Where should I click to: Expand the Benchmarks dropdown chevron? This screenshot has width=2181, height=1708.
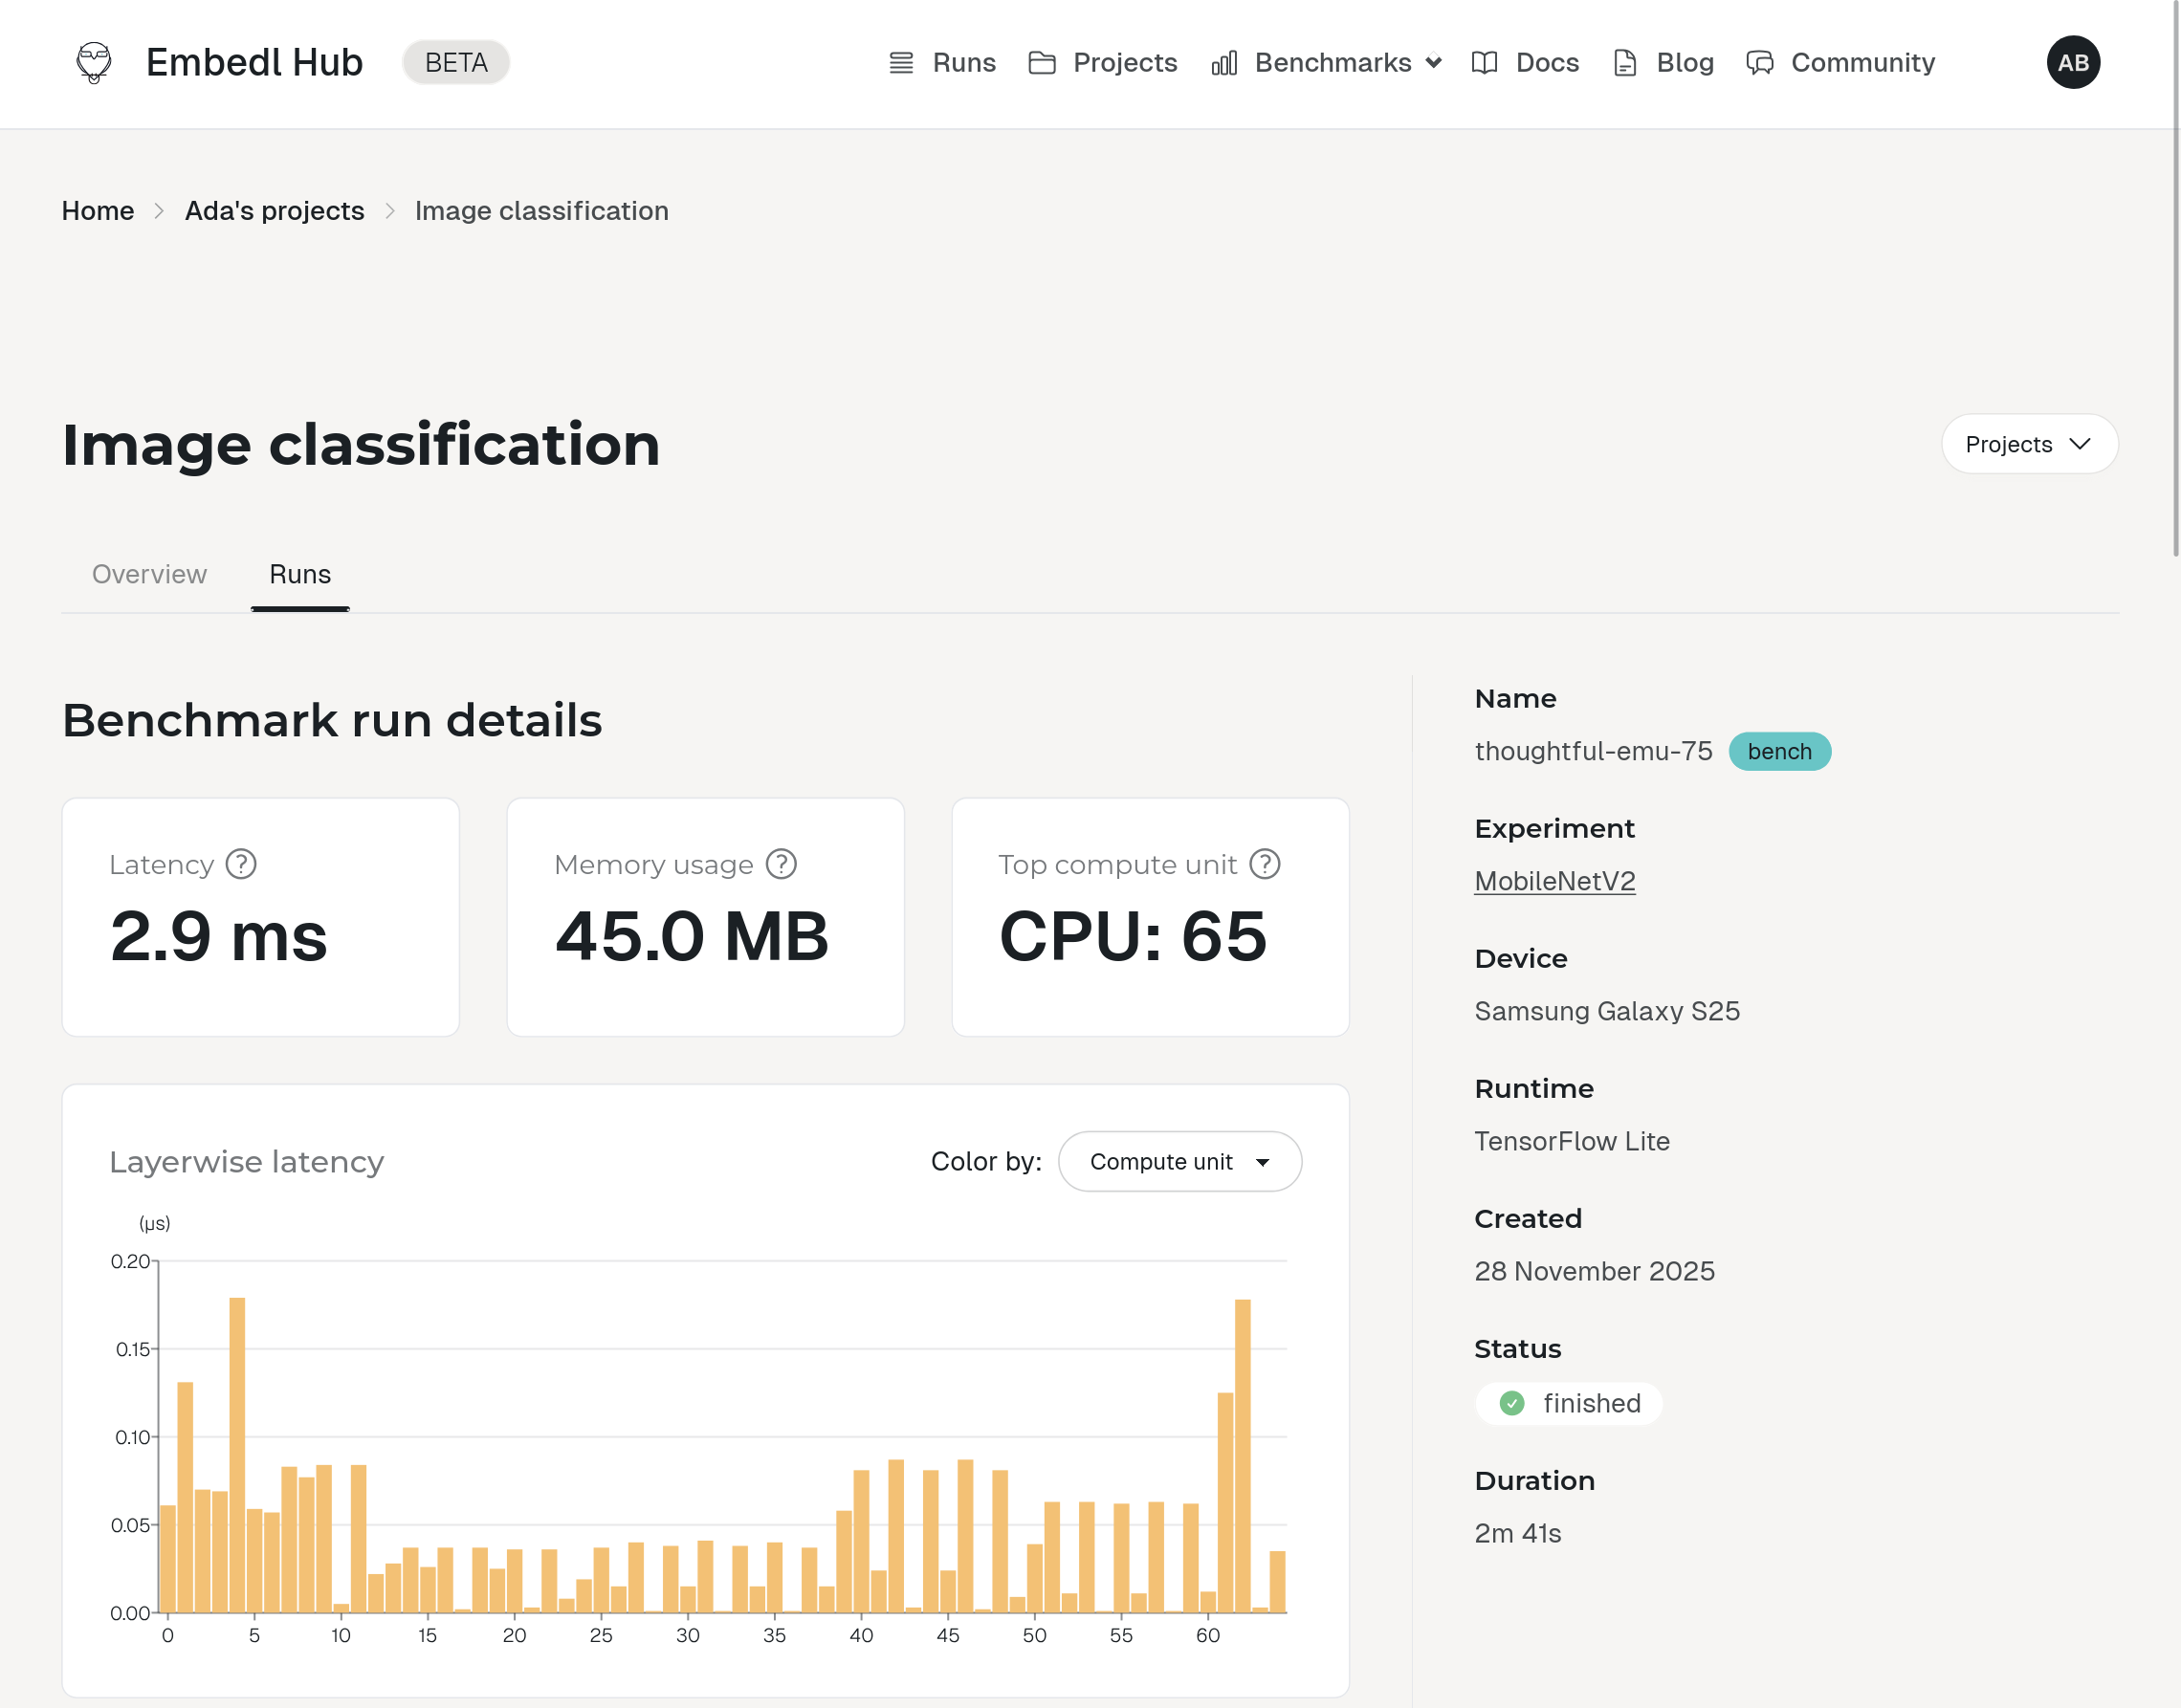pos(1434,63)
